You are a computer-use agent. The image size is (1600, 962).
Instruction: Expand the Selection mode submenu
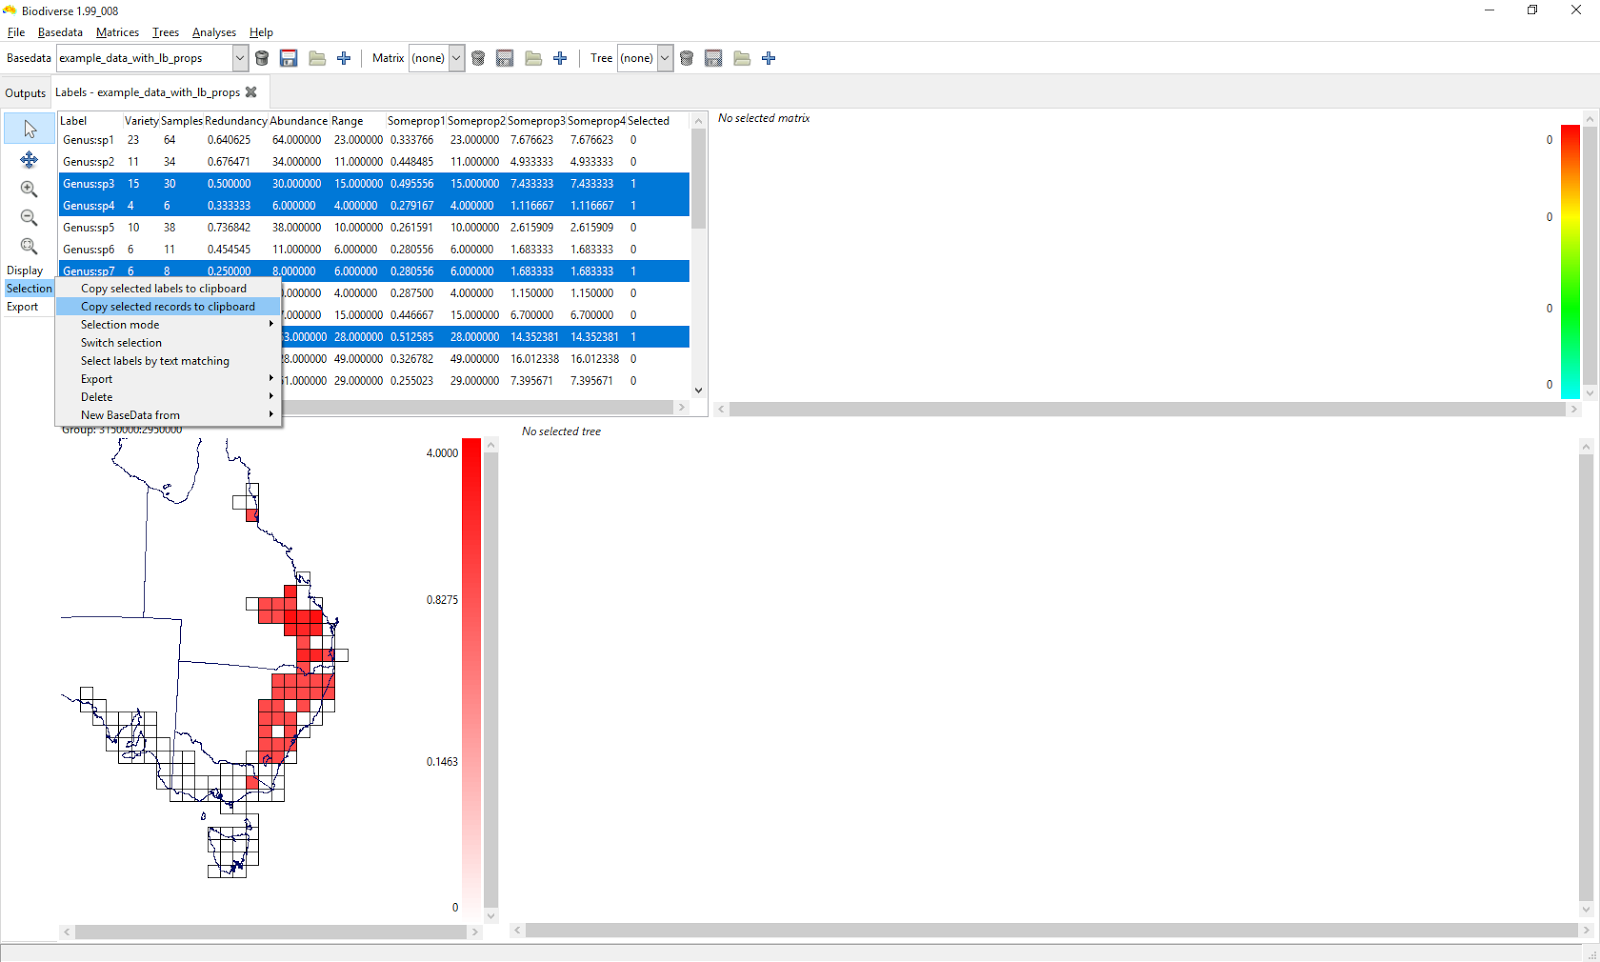(120, 324)
